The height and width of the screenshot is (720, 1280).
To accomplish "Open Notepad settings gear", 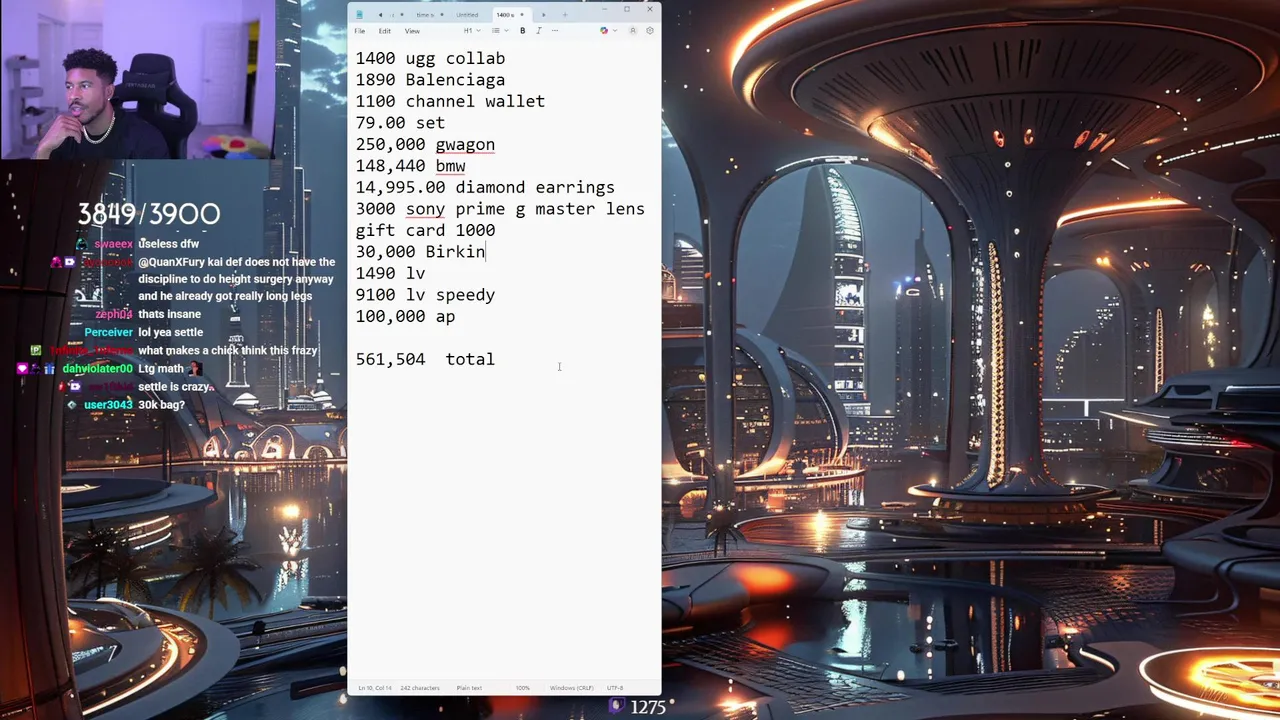I will pos(650,31).
